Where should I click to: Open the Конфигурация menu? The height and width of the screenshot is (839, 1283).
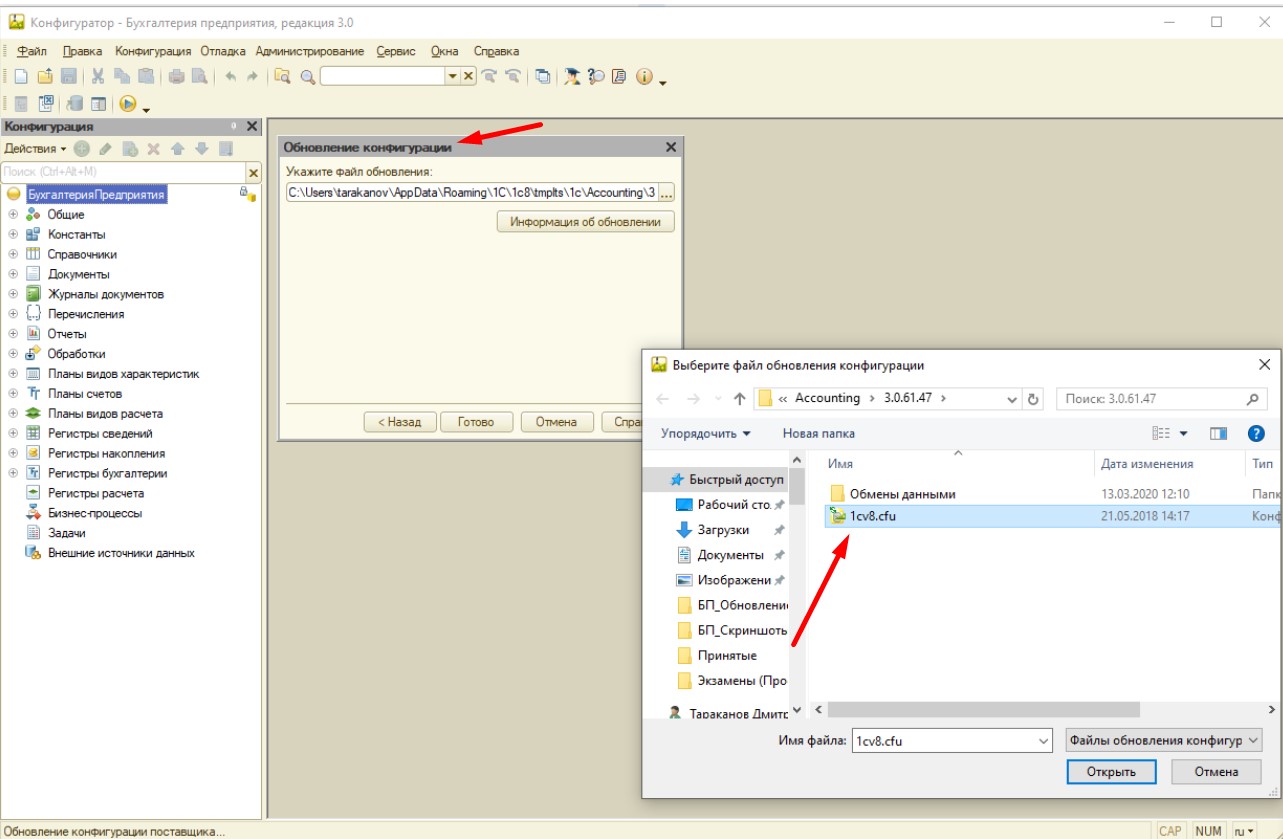pyautogui.click(x=153, y=51)
